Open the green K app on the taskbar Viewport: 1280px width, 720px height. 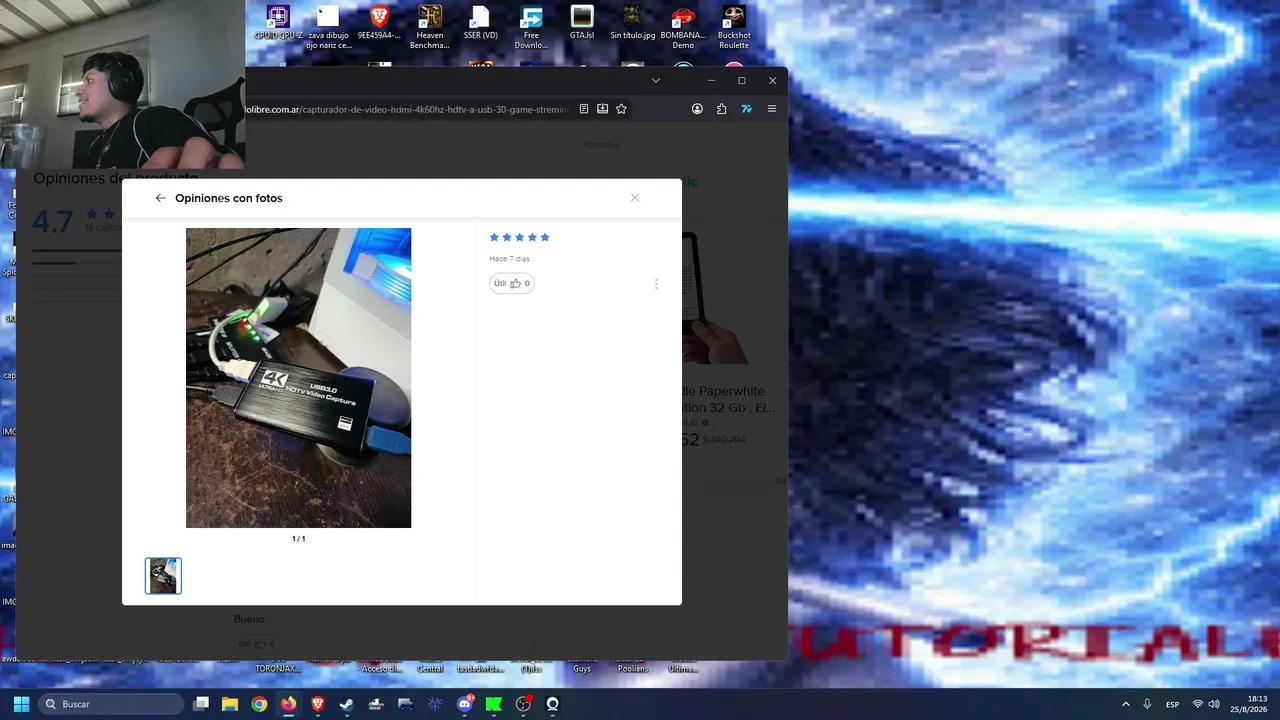[493, 704]
